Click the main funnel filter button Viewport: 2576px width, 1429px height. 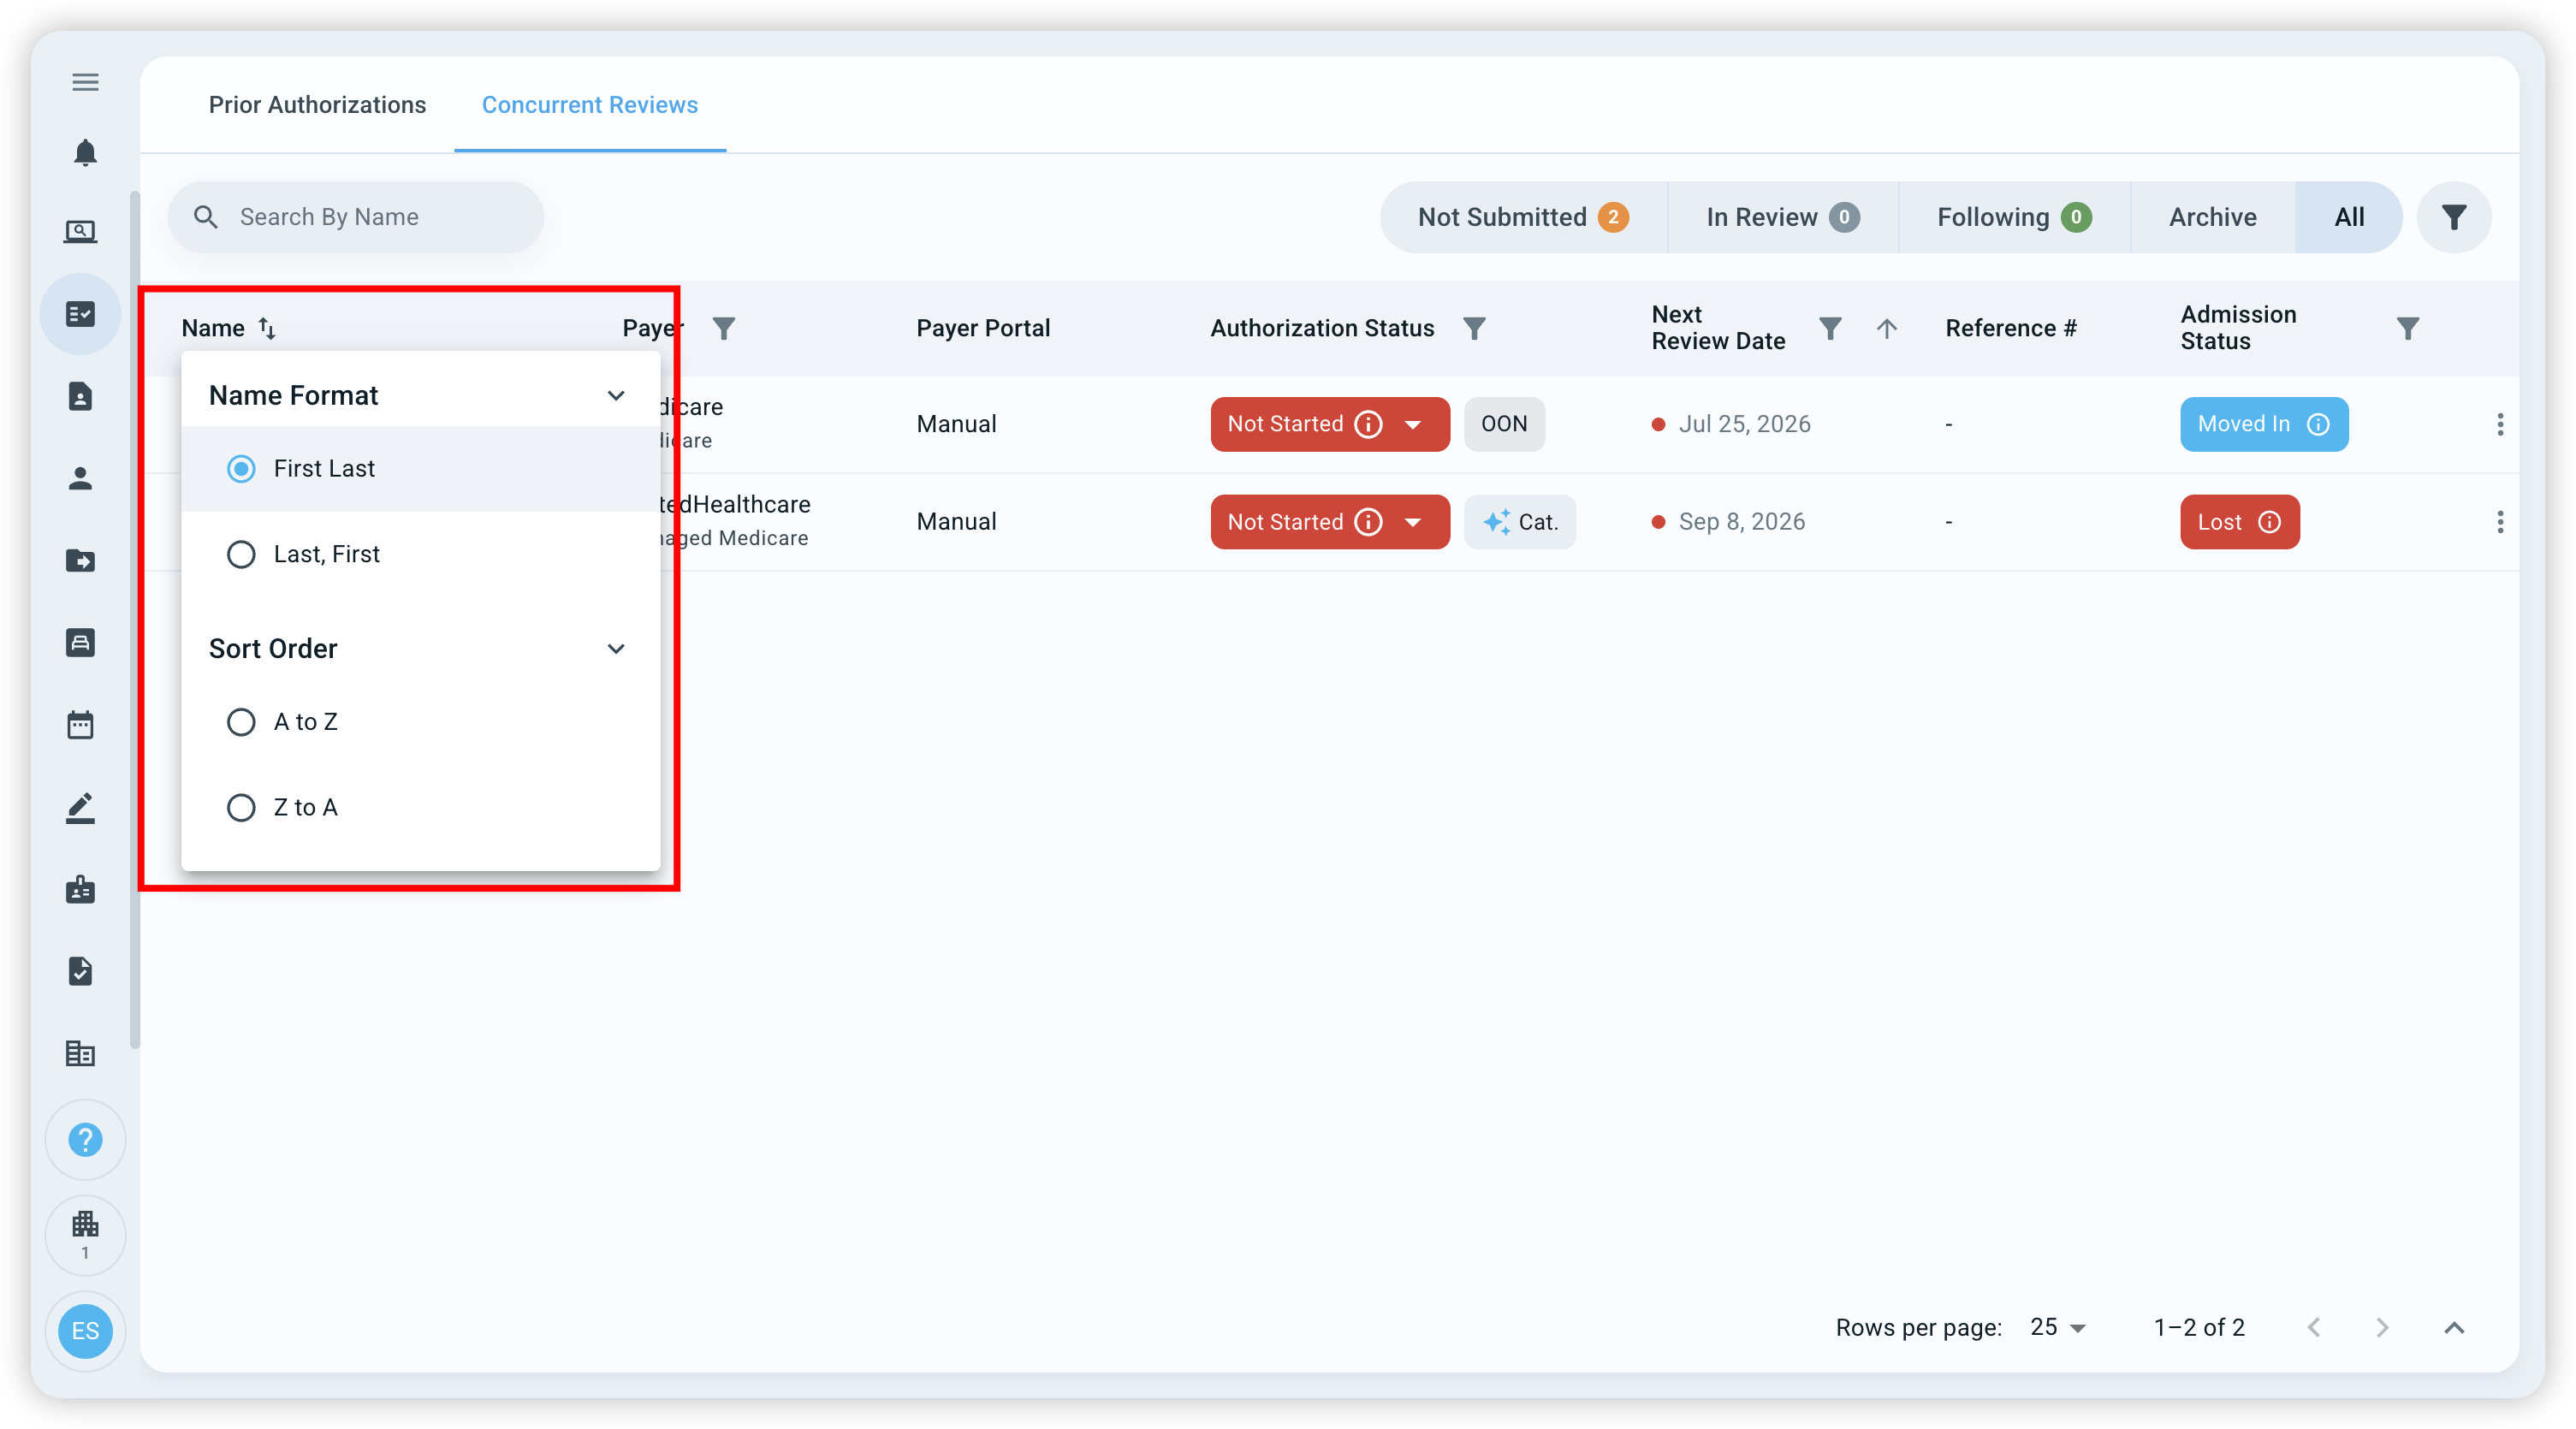point(2454,217)
